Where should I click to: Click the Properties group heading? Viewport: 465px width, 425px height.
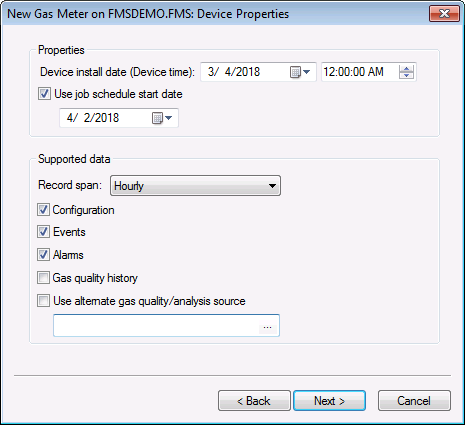pos(61,50)
